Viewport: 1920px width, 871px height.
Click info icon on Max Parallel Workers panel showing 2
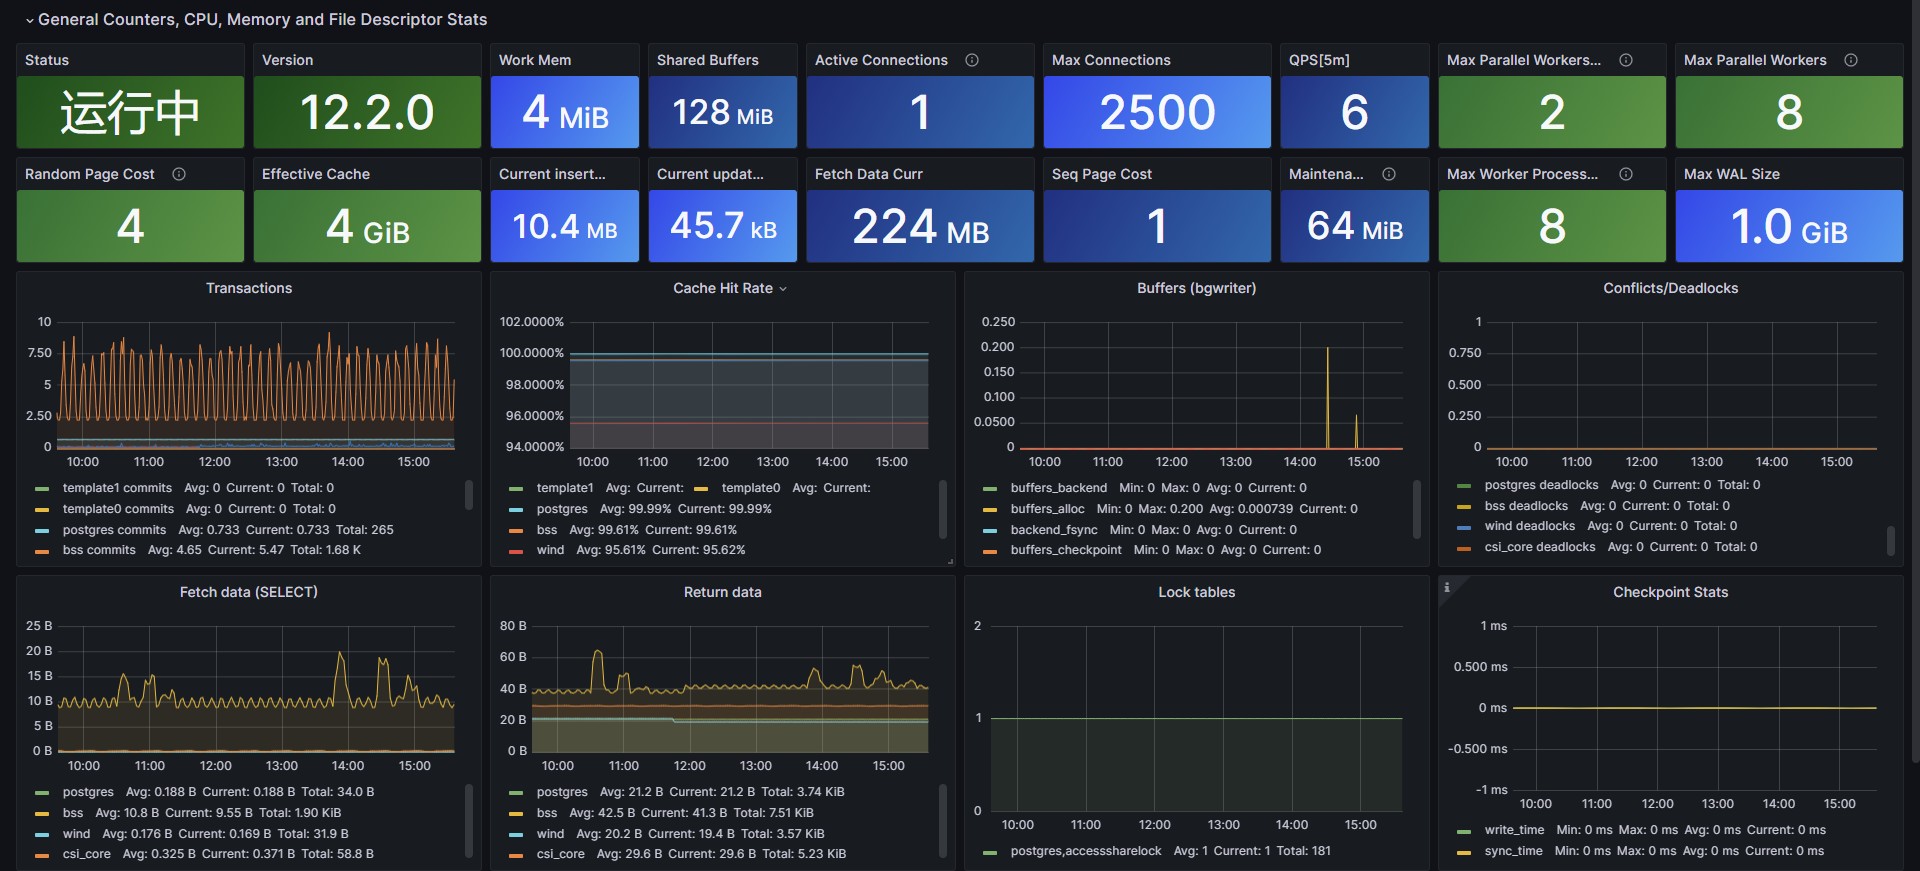1626,60
